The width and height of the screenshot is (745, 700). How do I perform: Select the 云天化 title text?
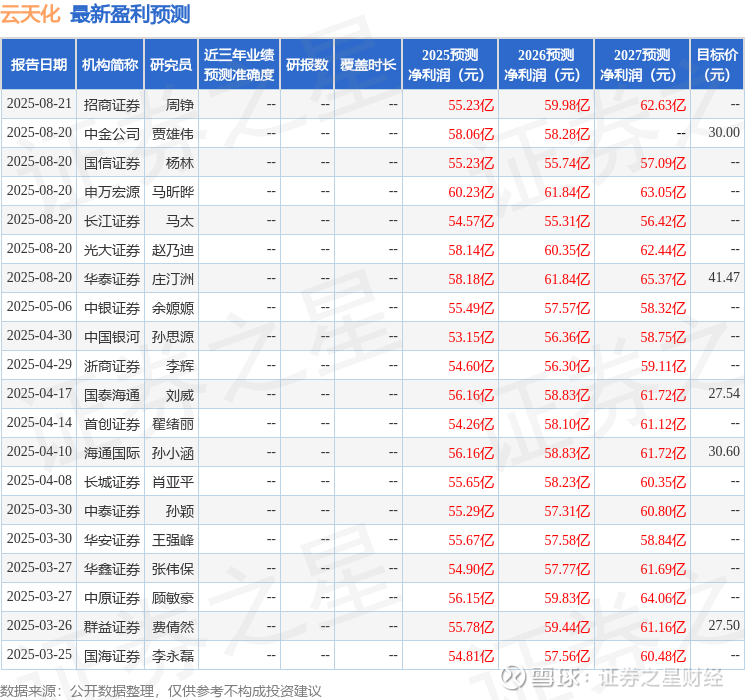click(x=30, y=14)
